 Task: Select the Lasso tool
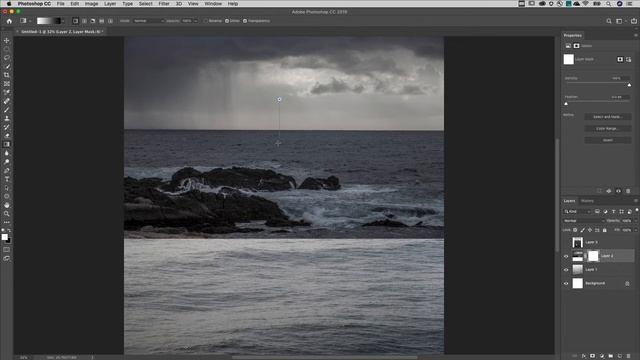[7, 58]
